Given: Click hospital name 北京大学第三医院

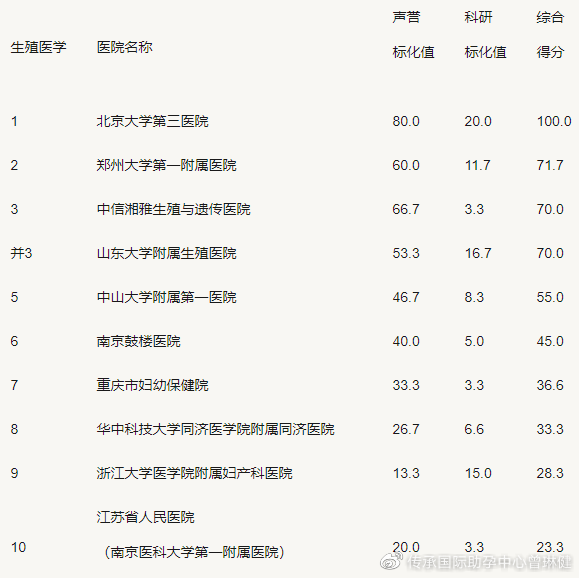Looking at the screenshot, I should pyautogui.click(x=153, y=121).
